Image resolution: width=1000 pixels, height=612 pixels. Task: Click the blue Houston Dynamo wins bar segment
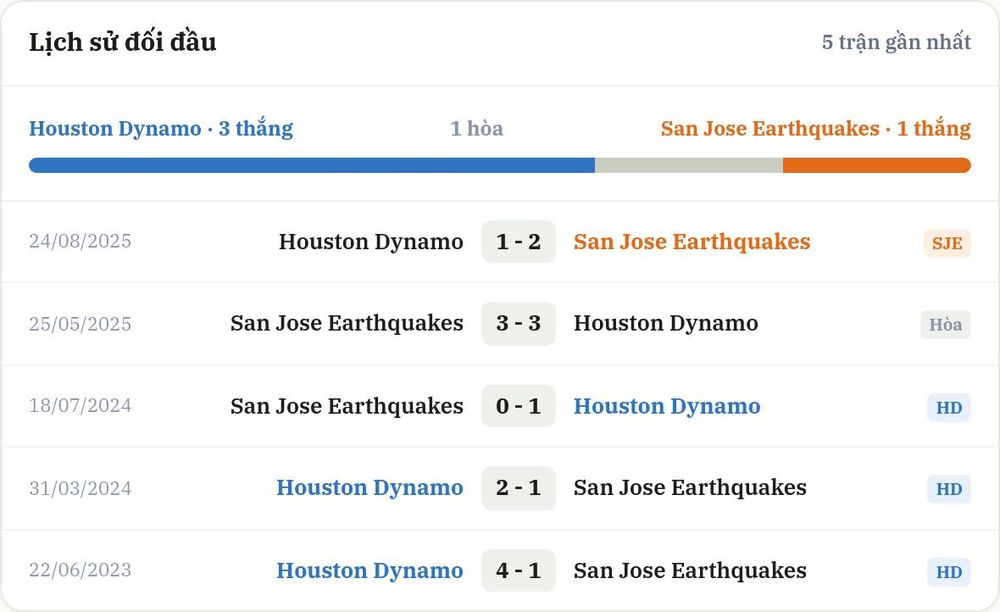point(312,166)
